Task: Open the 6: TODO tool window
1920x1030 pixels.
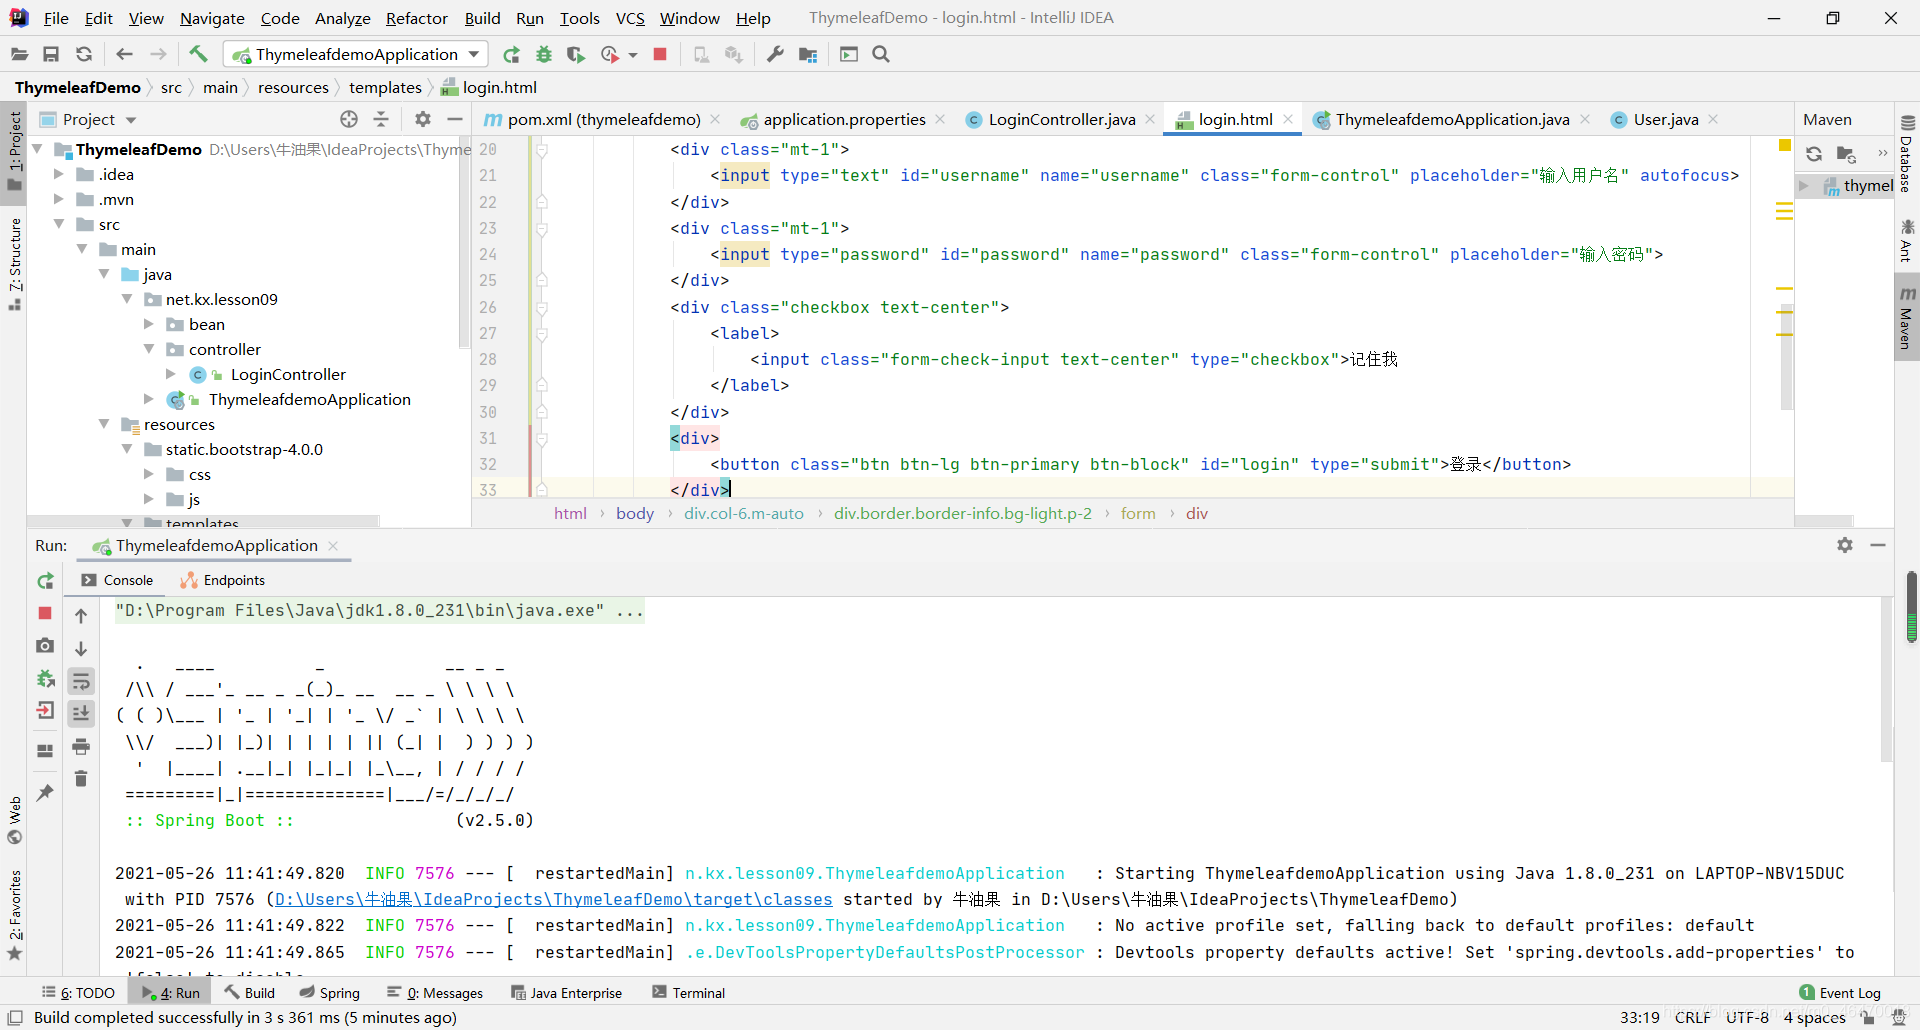Action: (x=78, y=993)
